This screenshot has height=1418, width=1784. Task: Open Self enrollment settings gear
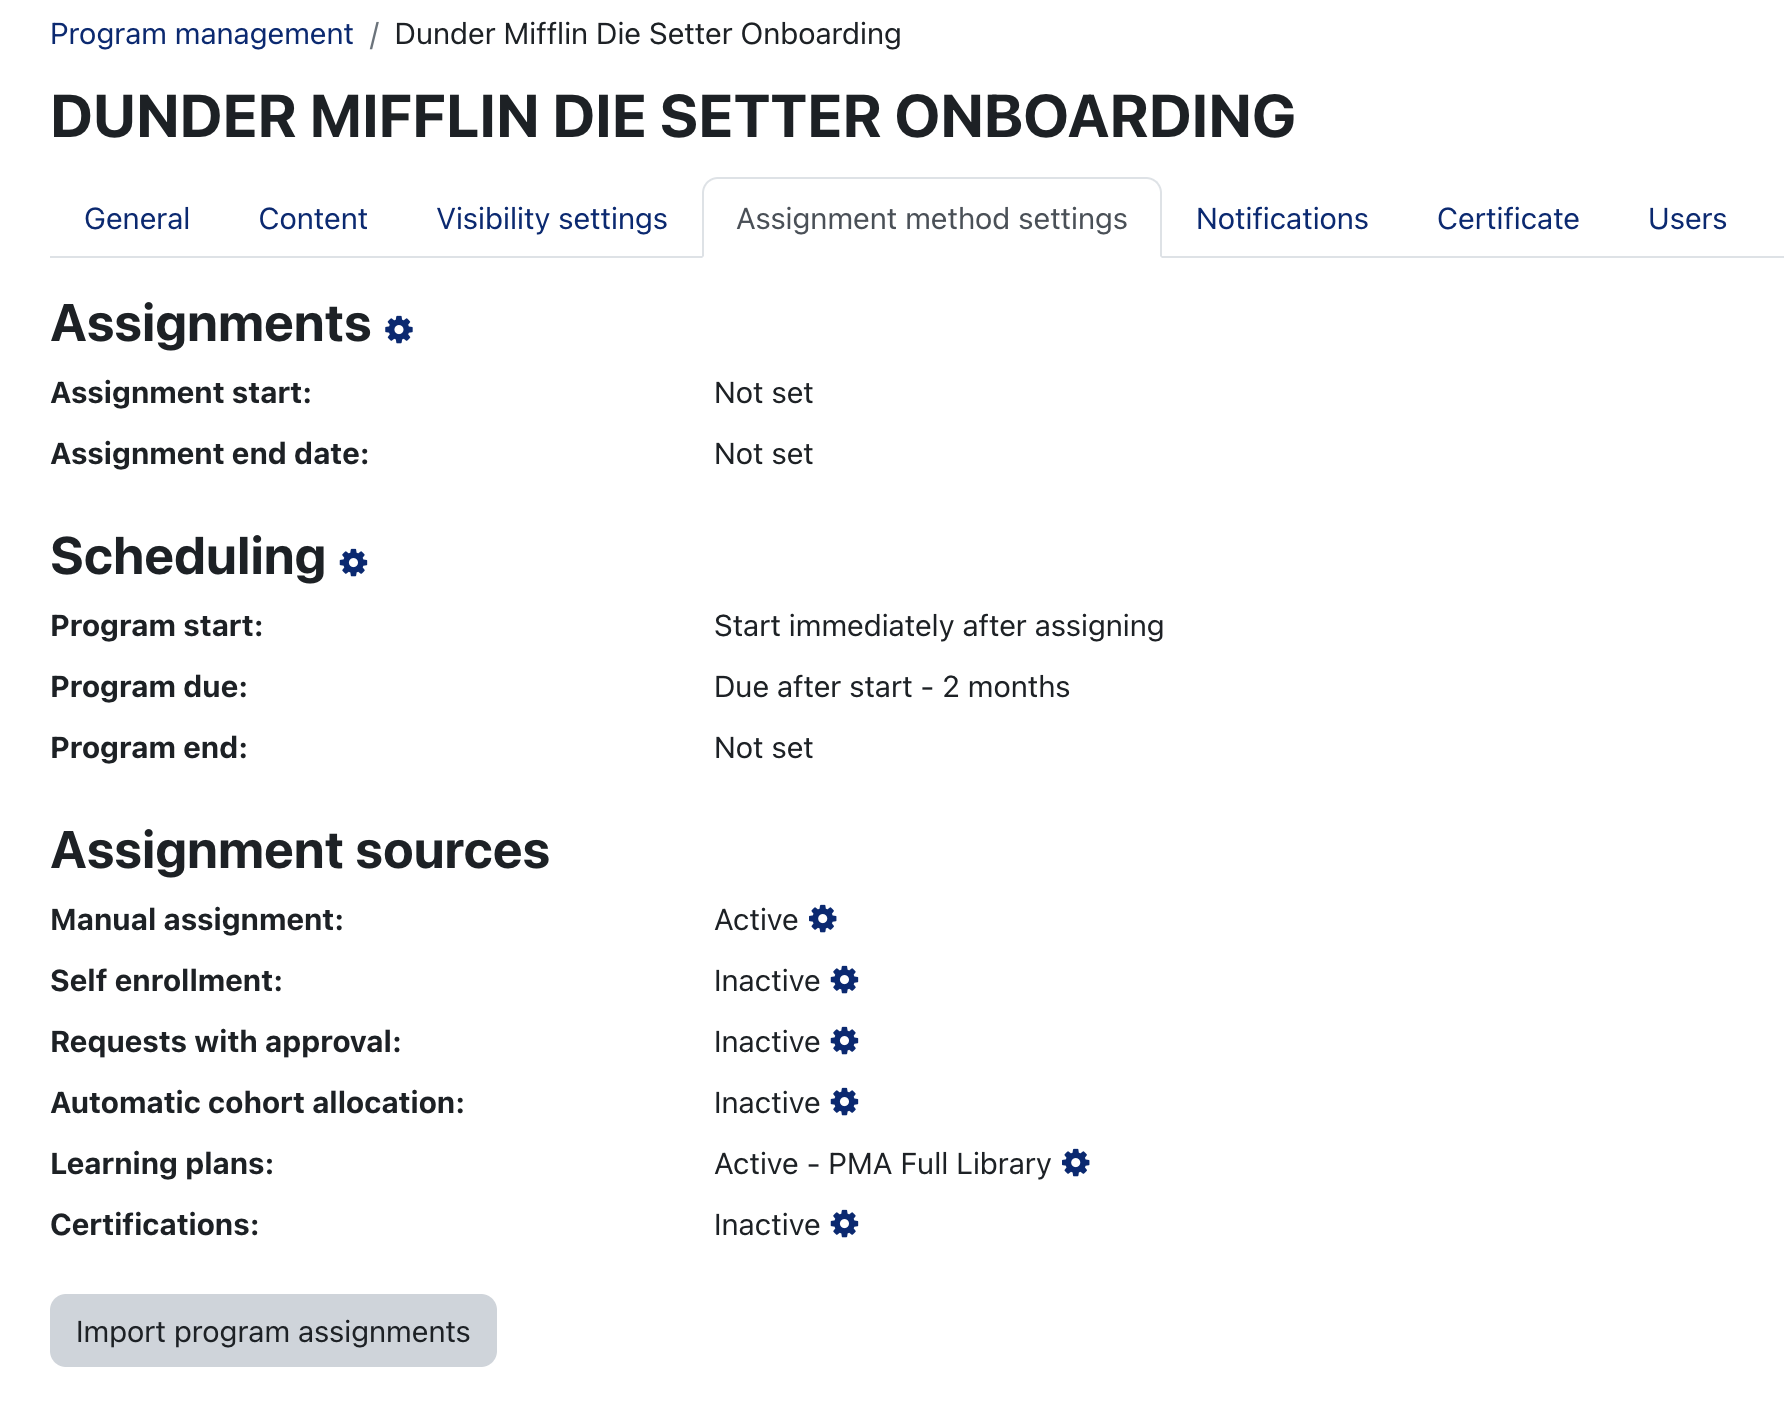click(x=845, y=980)
